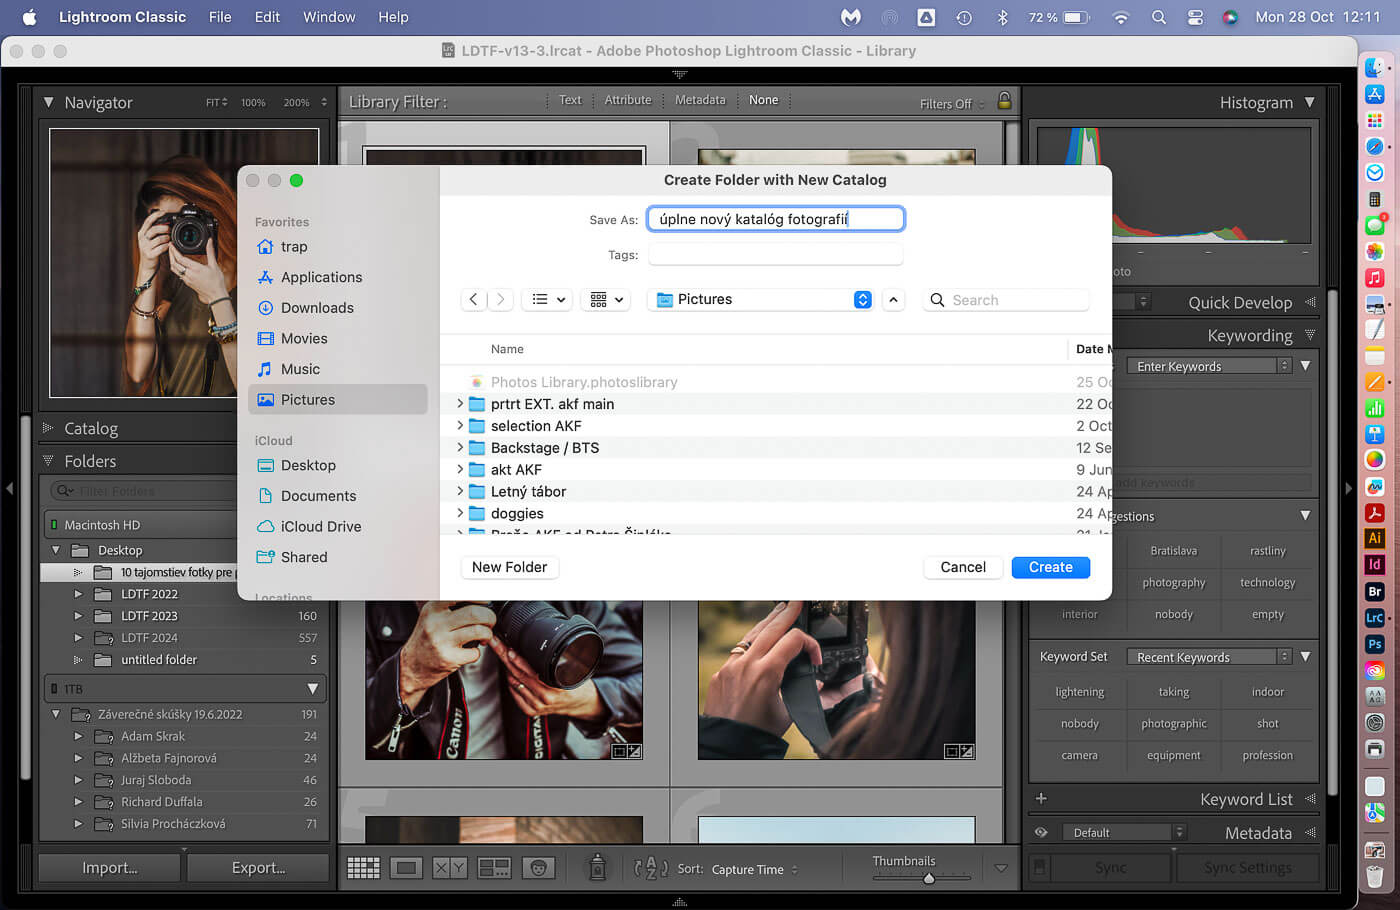This screenshot has width=1400, height=910.
Task: Open Applications in dialog sidebar
Action: pos(310,277)
